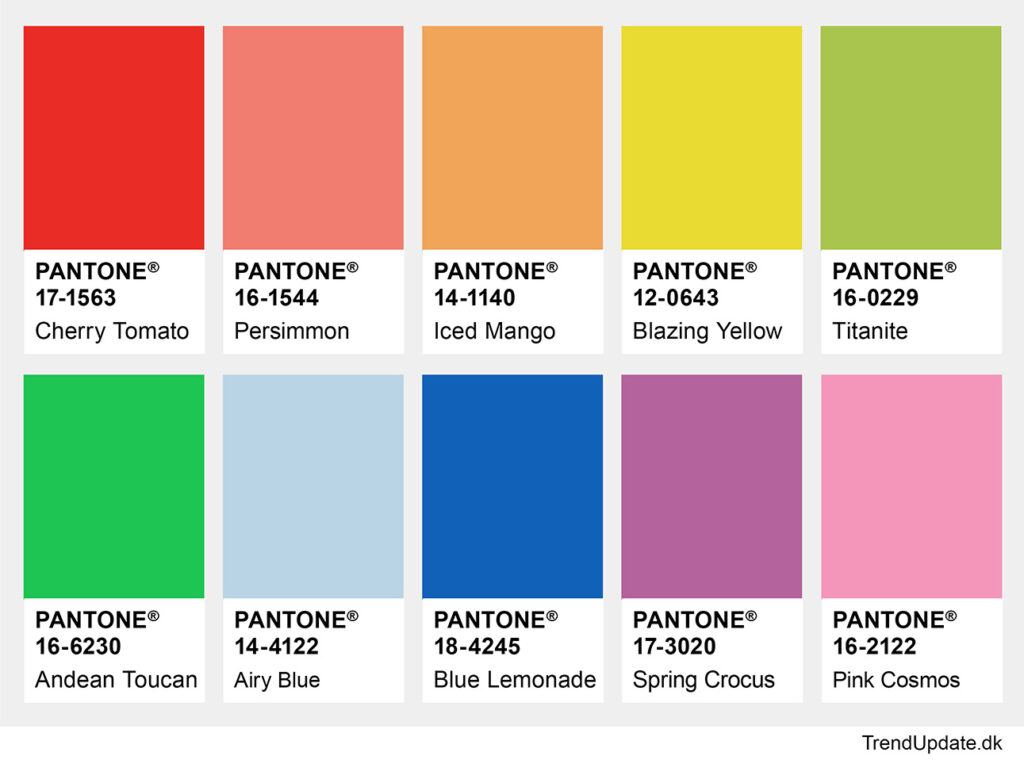Select the Persimmon coral color swatch

coord(313,138)
